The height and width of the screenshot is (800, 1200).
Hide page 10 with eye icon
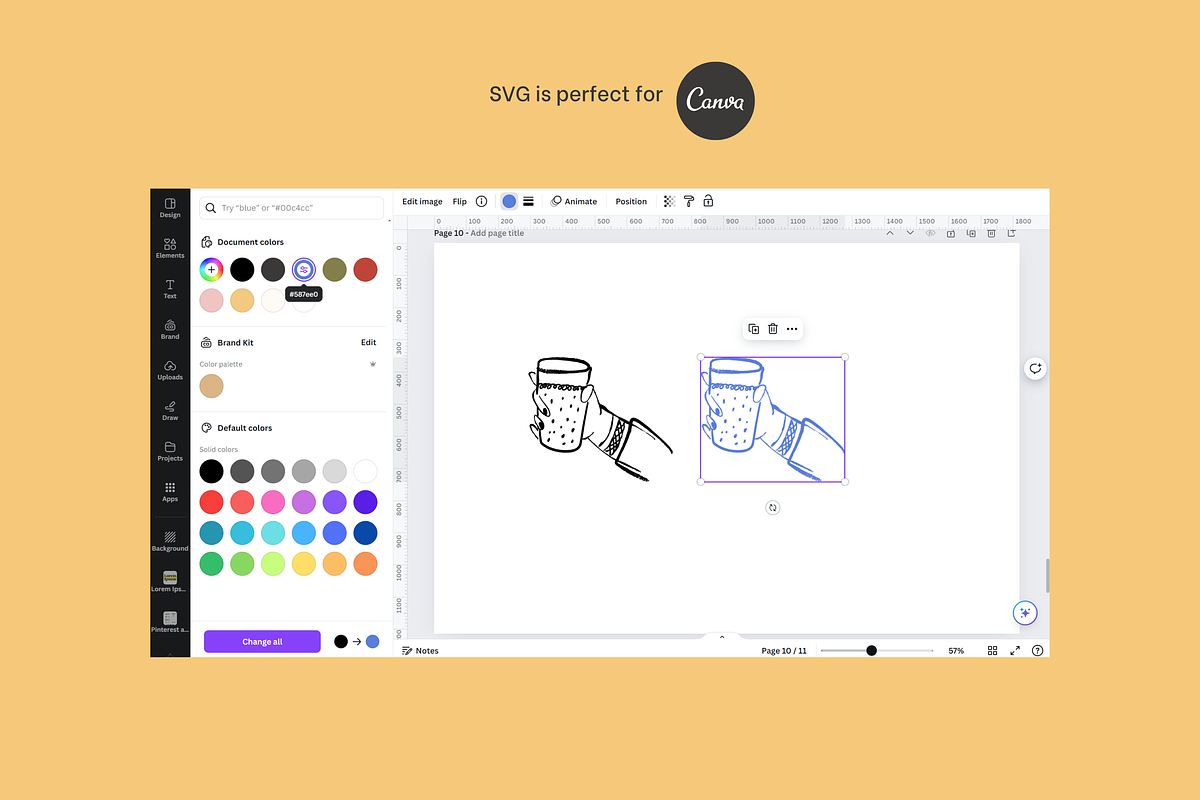[x=930, y=233]
